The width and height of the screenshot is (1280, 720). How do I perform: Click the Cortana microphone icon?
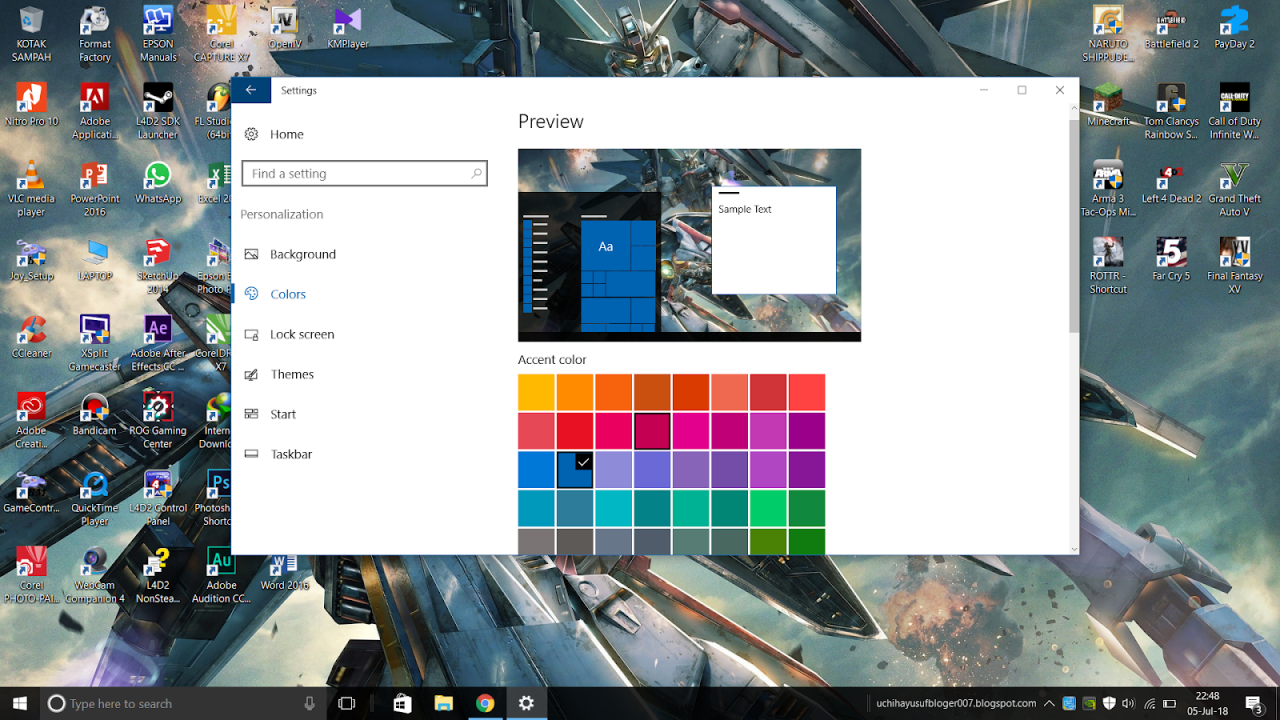[x=309, y=703]
